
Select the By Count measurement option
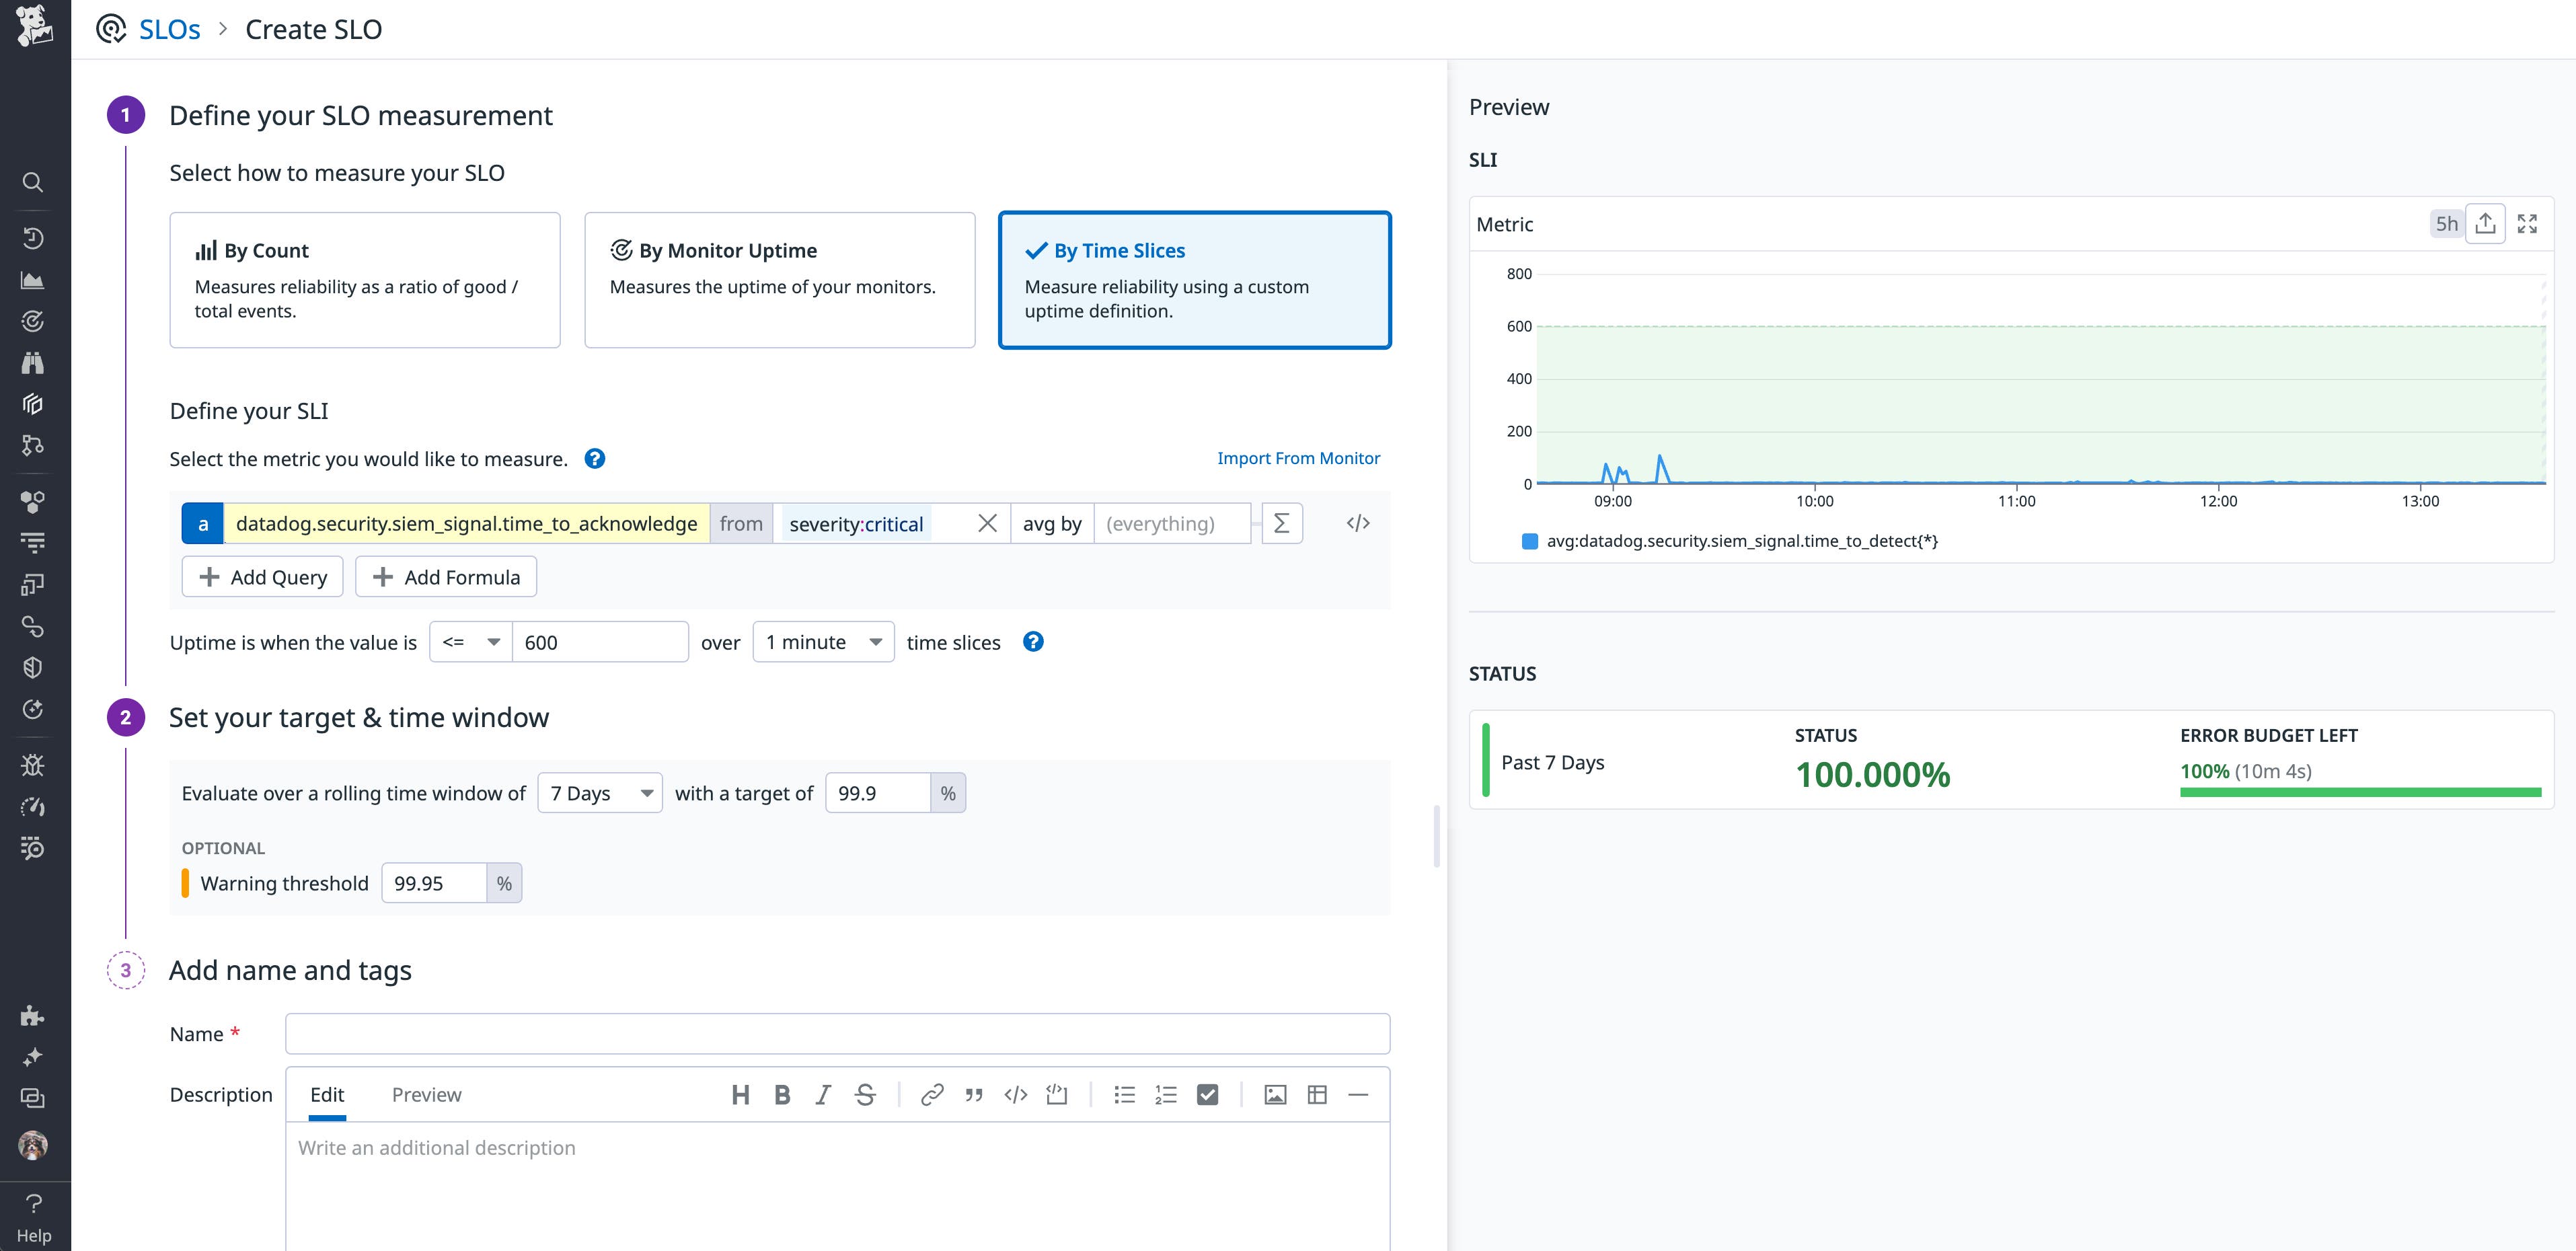point(365,280)
